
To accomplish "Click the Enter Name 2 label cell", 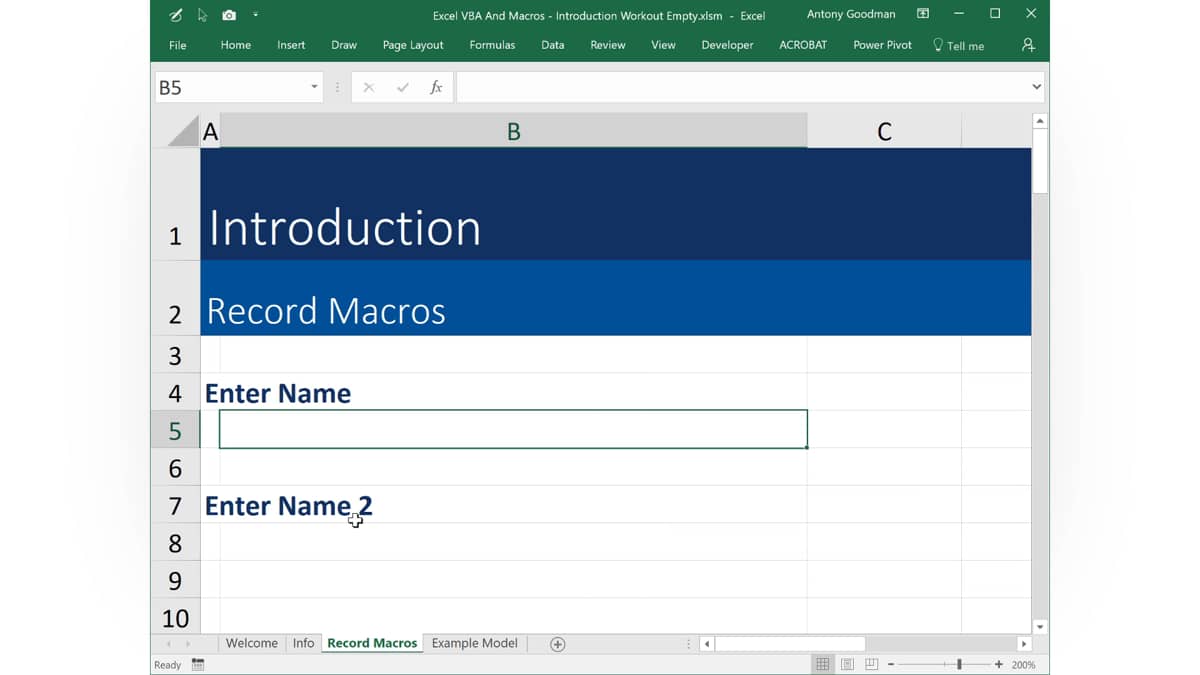I will (288, 505).
